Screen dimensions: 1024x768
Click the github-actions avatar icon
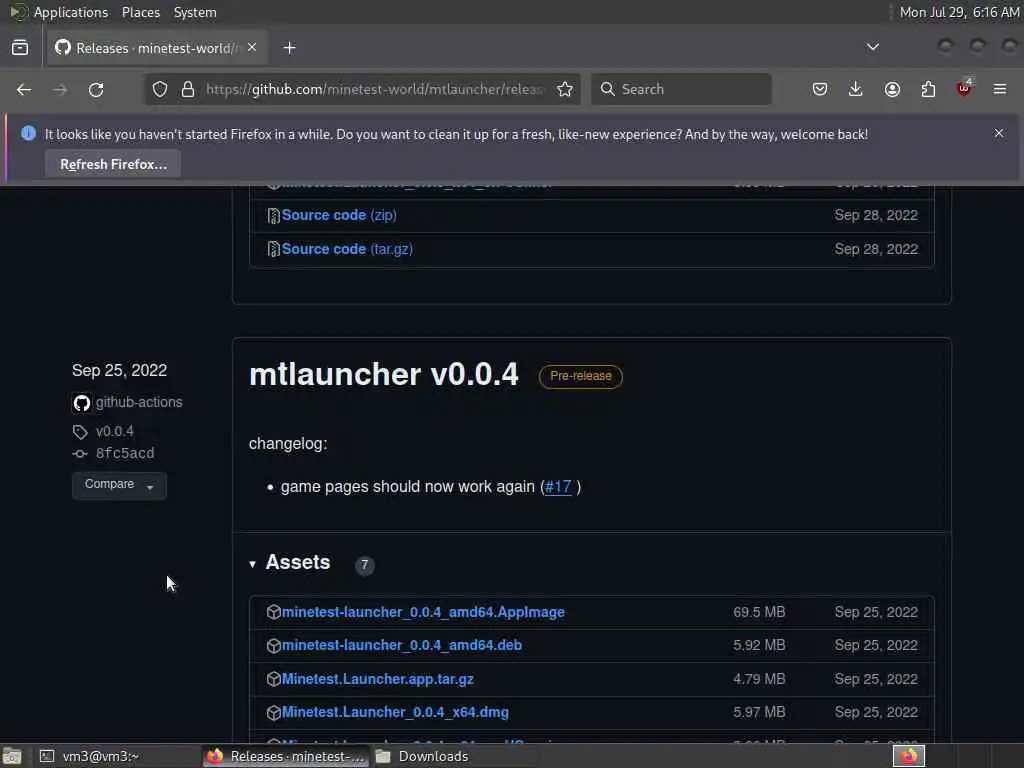[82, 403]
